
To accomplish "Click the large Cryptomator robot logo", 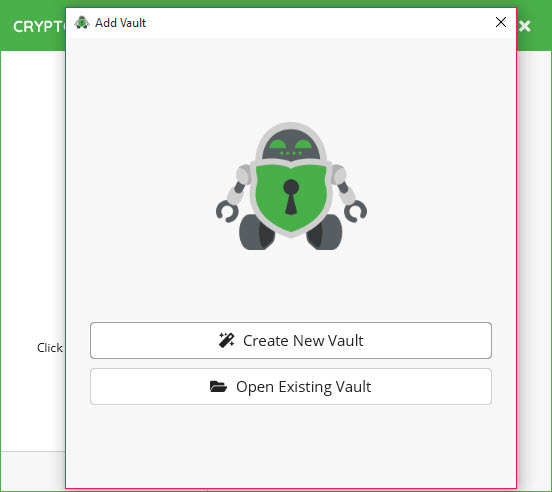I will 291,186.
